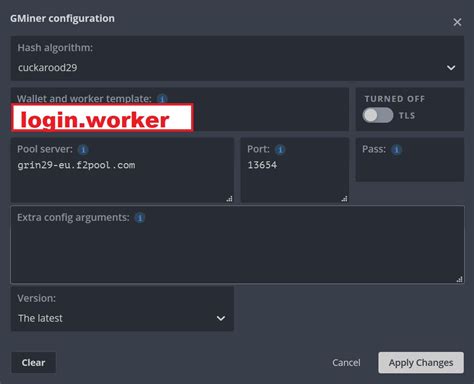This screenshot has width=474, height=384.
Task: Click the Cancel link
Action: pos(346,362)
